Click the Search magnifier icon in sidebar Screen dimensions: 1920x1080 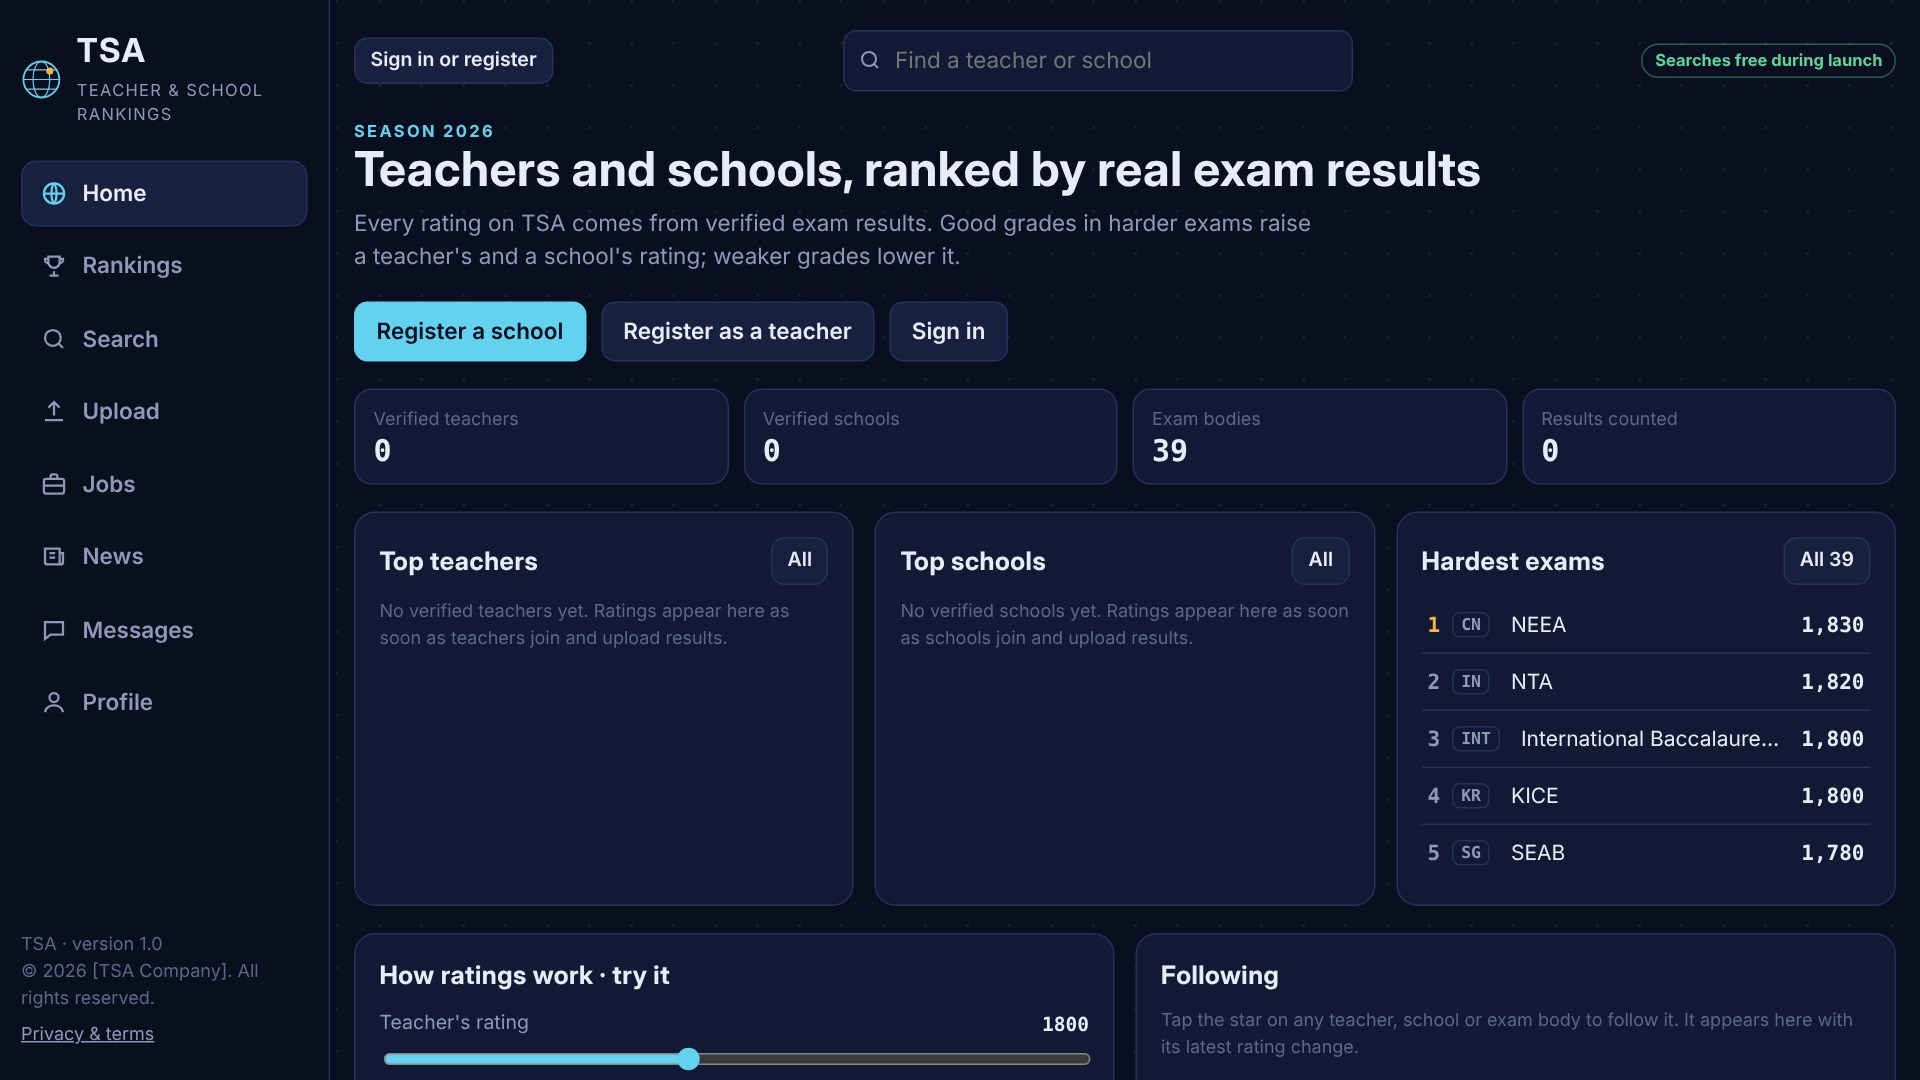tap(54, 339)
